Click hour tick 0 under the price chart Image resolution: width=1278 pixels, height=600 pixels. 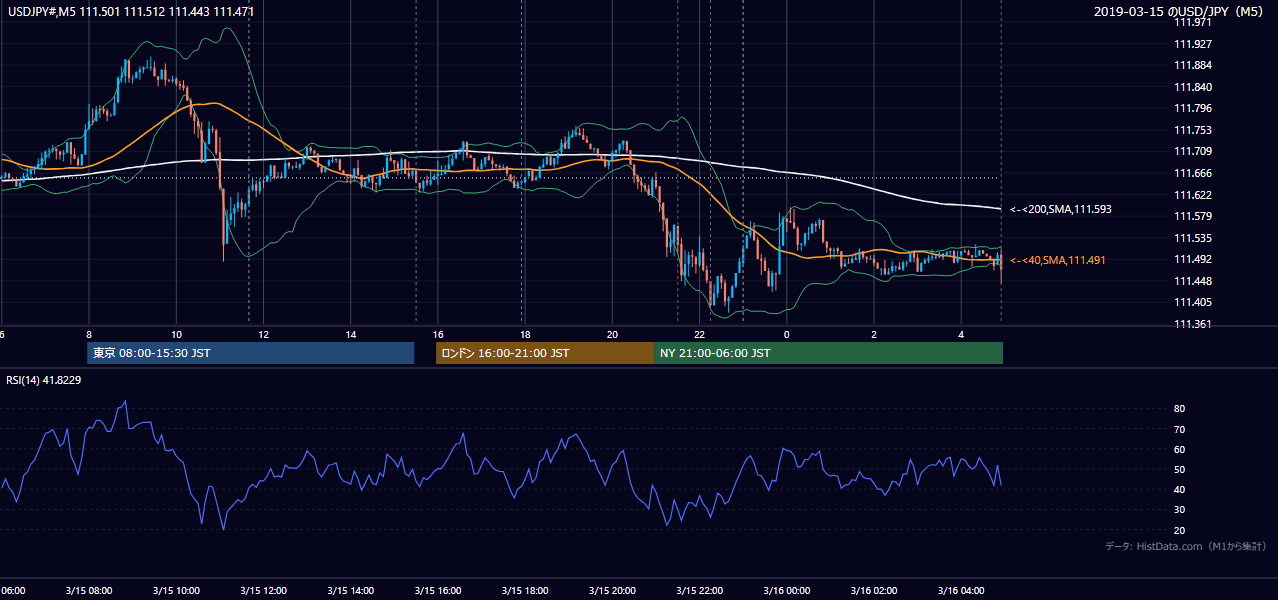click(x=787, y=334)
